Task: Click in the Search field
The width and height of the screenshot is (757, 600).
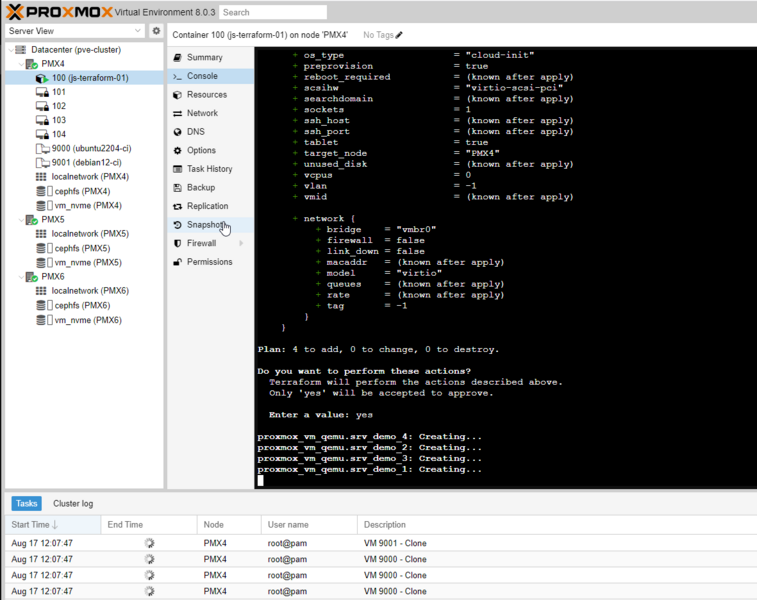Action: pyautogui.click(x=273, y=13)
